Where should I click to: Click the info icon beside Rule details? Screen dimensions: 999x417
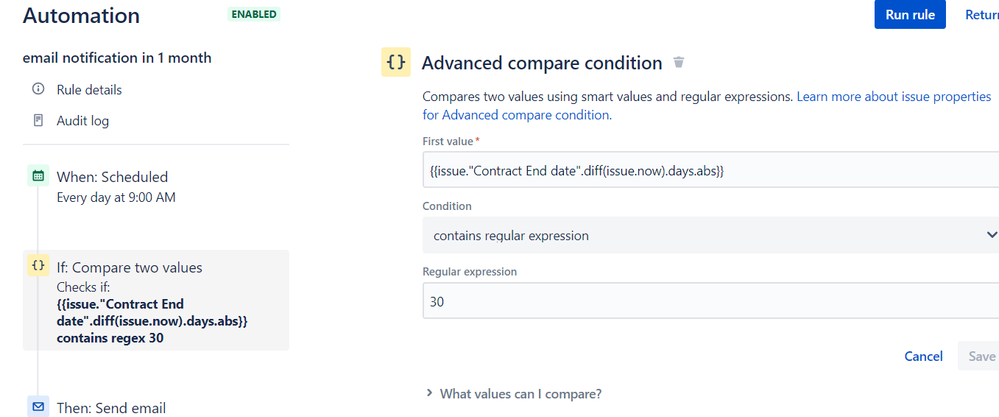(x=39, y=90)
